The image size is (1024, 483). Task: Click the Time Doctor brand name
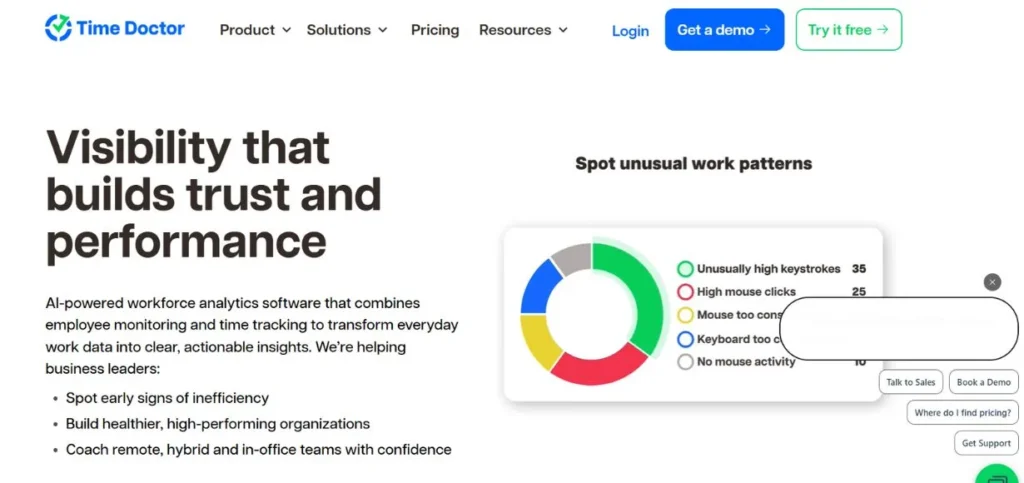pos(131,28)
